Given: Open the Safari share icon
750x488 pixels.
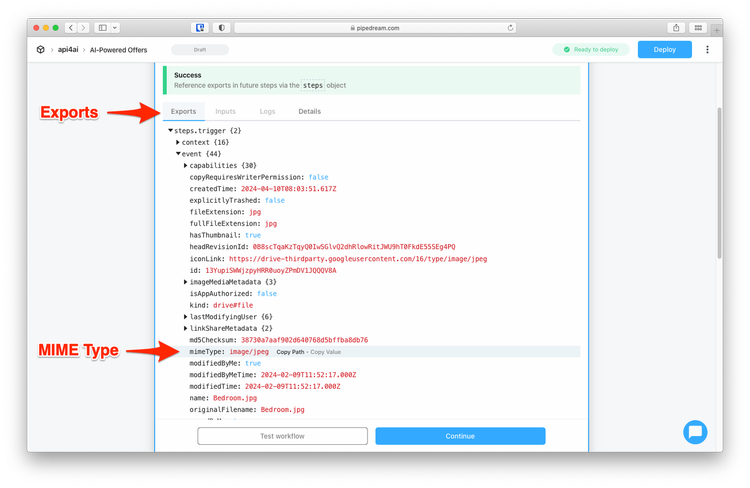Looking at the screenshot, I should 676,28.
